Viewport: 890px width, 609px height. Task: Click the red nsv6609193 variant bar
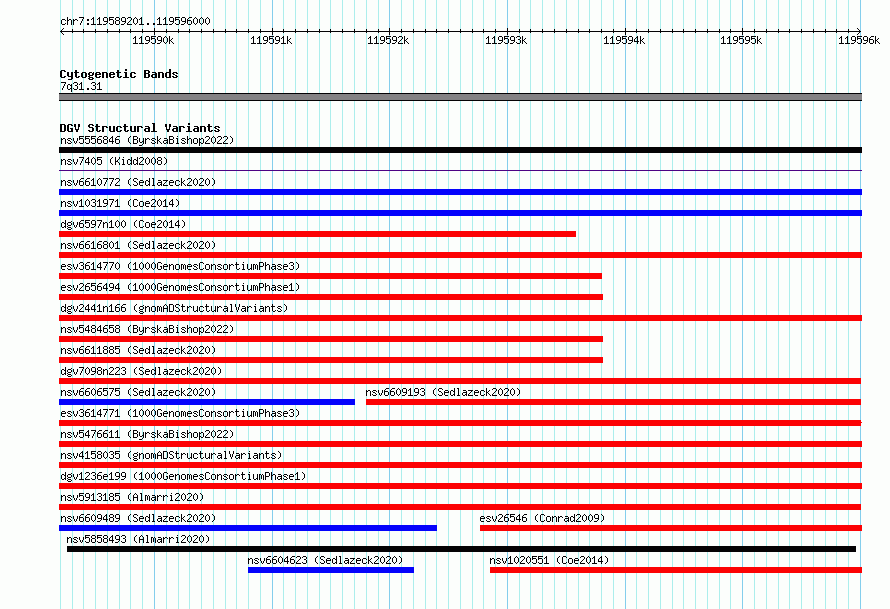tap(614, 402)
